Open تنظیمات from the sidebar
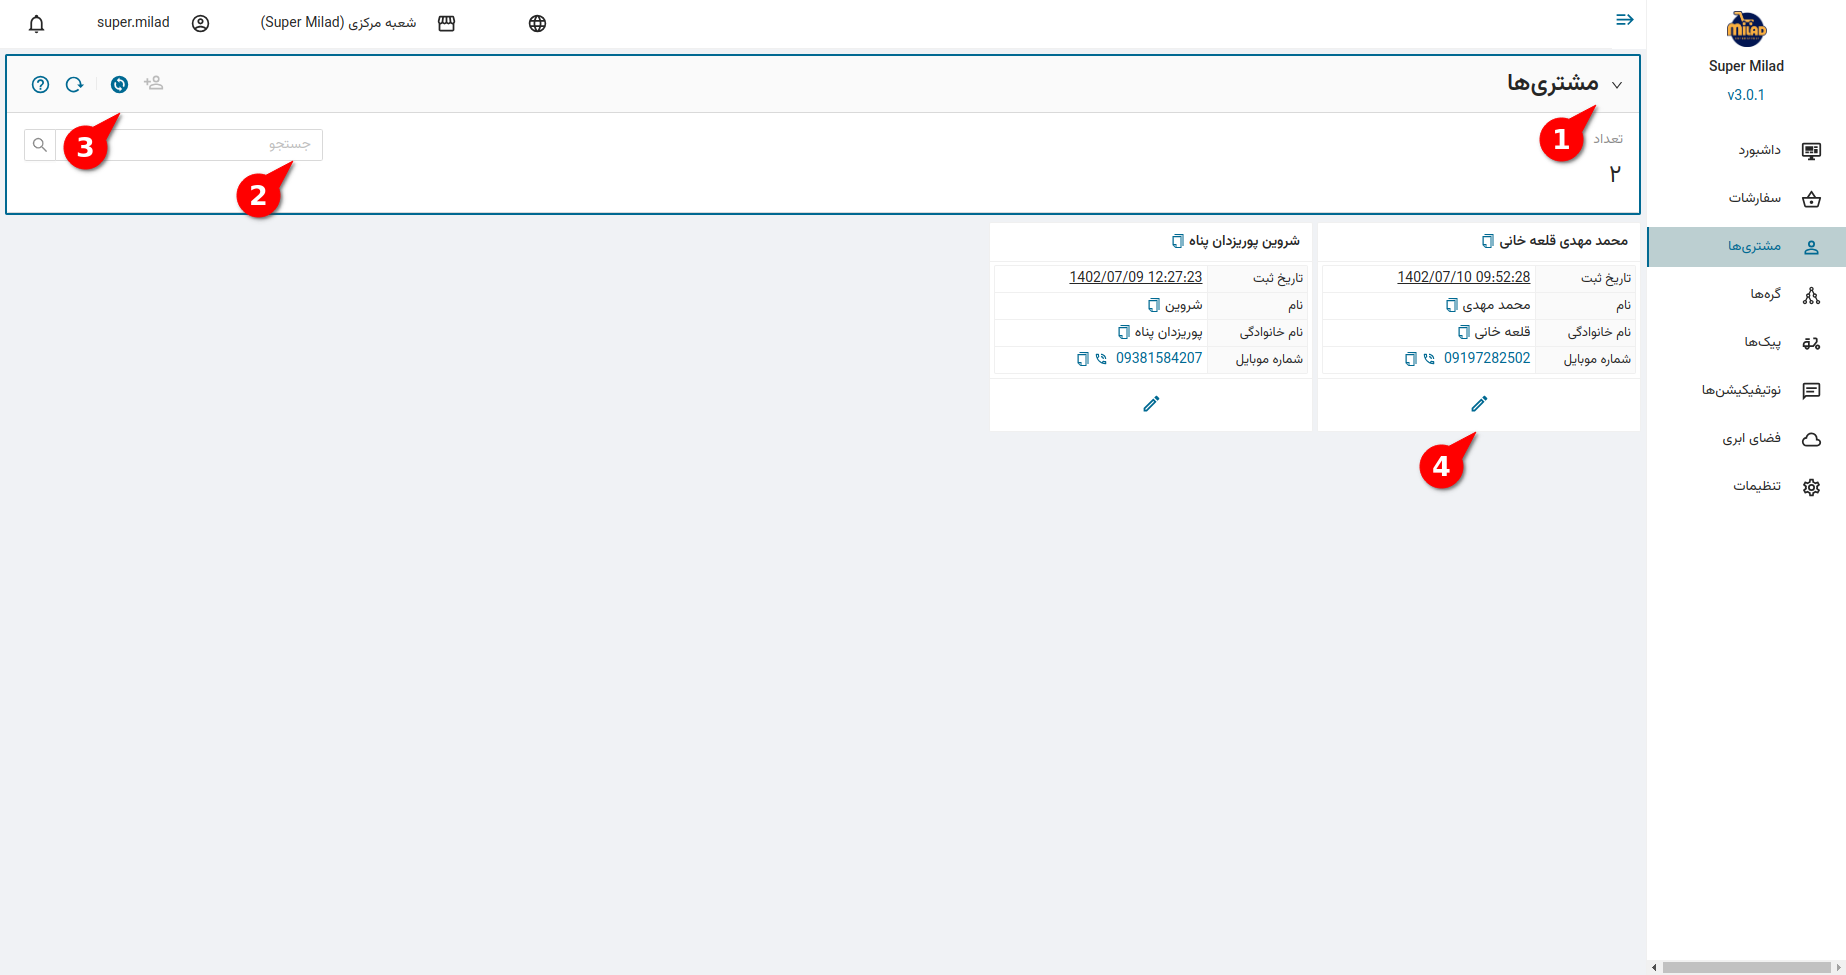Viewport: 1846px width, 975px height. [x=1757, y=486]
